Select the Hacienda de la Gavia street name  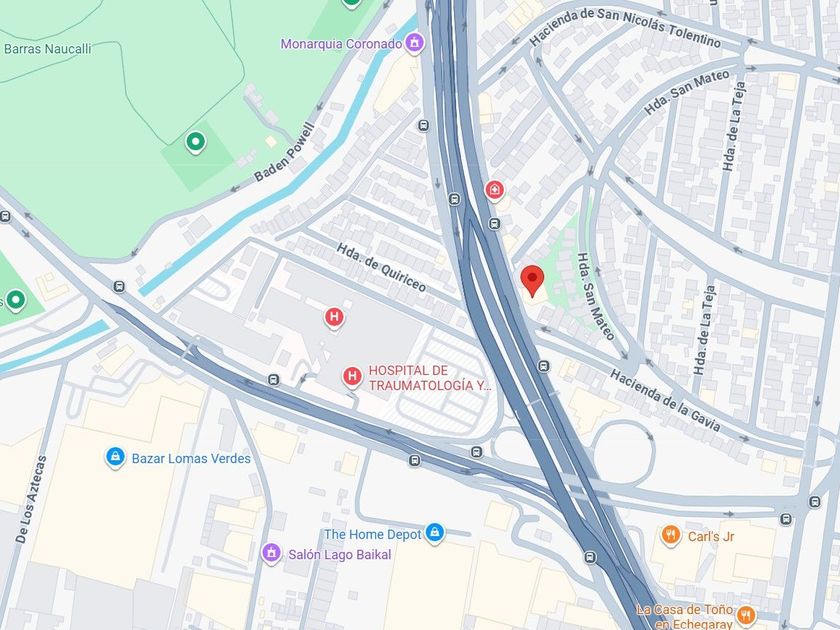[665, 401]
